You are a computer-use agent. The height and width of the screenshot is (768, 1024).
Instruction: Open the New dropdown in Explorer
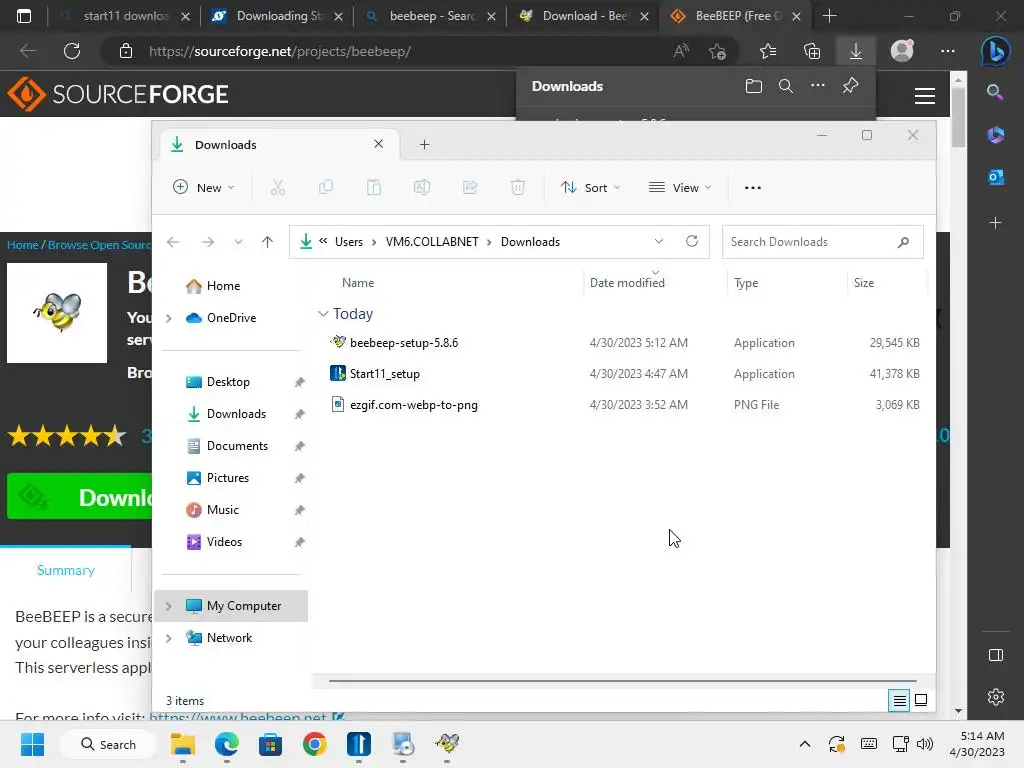click(203, 188)
